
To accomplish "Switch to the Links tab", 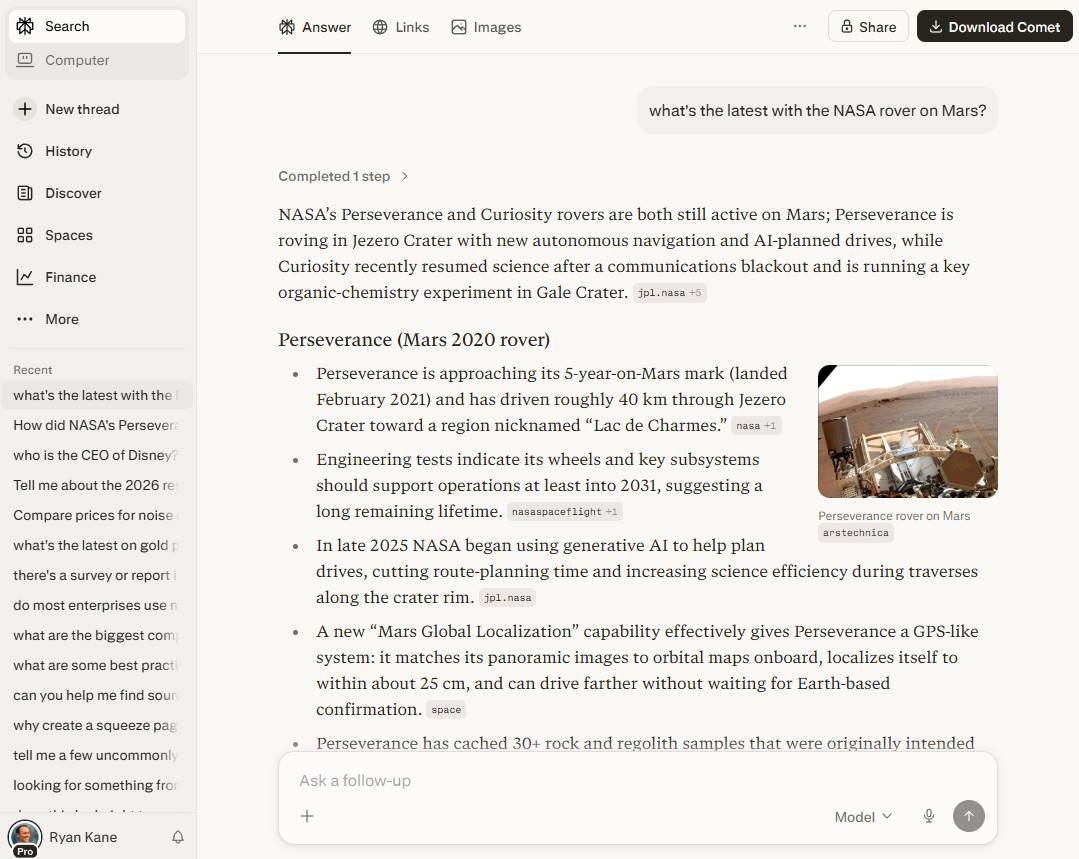I will [400, 27].
